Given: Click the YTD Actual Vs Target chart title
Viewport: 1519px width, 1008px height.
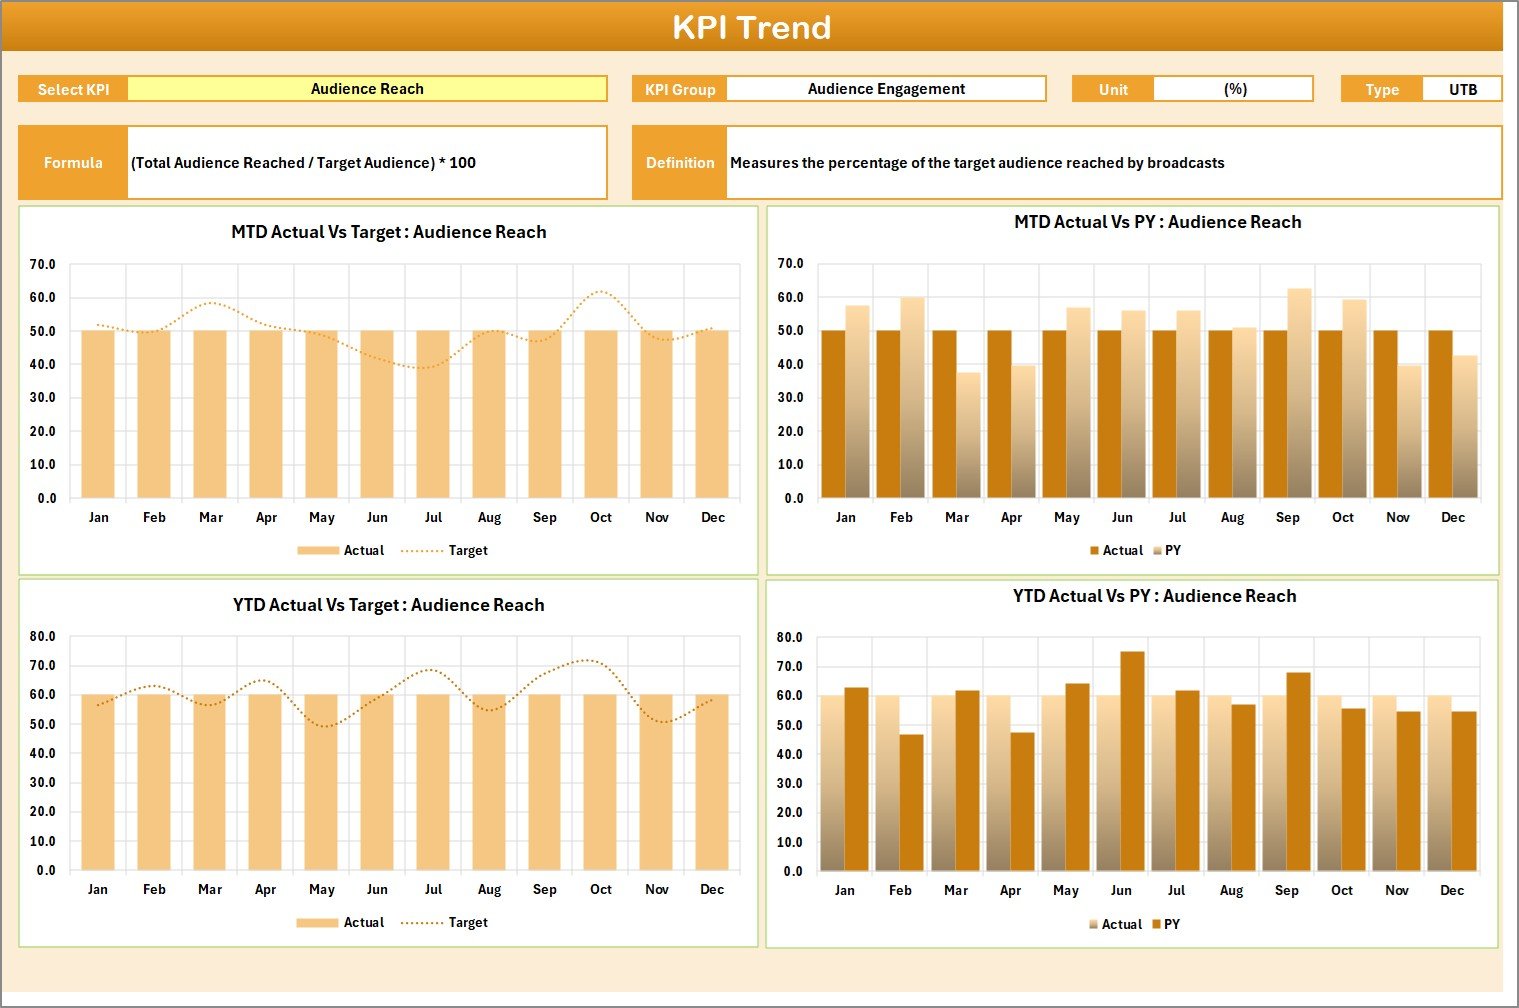Looking at the screenshot, I should (x=388, y=605).
